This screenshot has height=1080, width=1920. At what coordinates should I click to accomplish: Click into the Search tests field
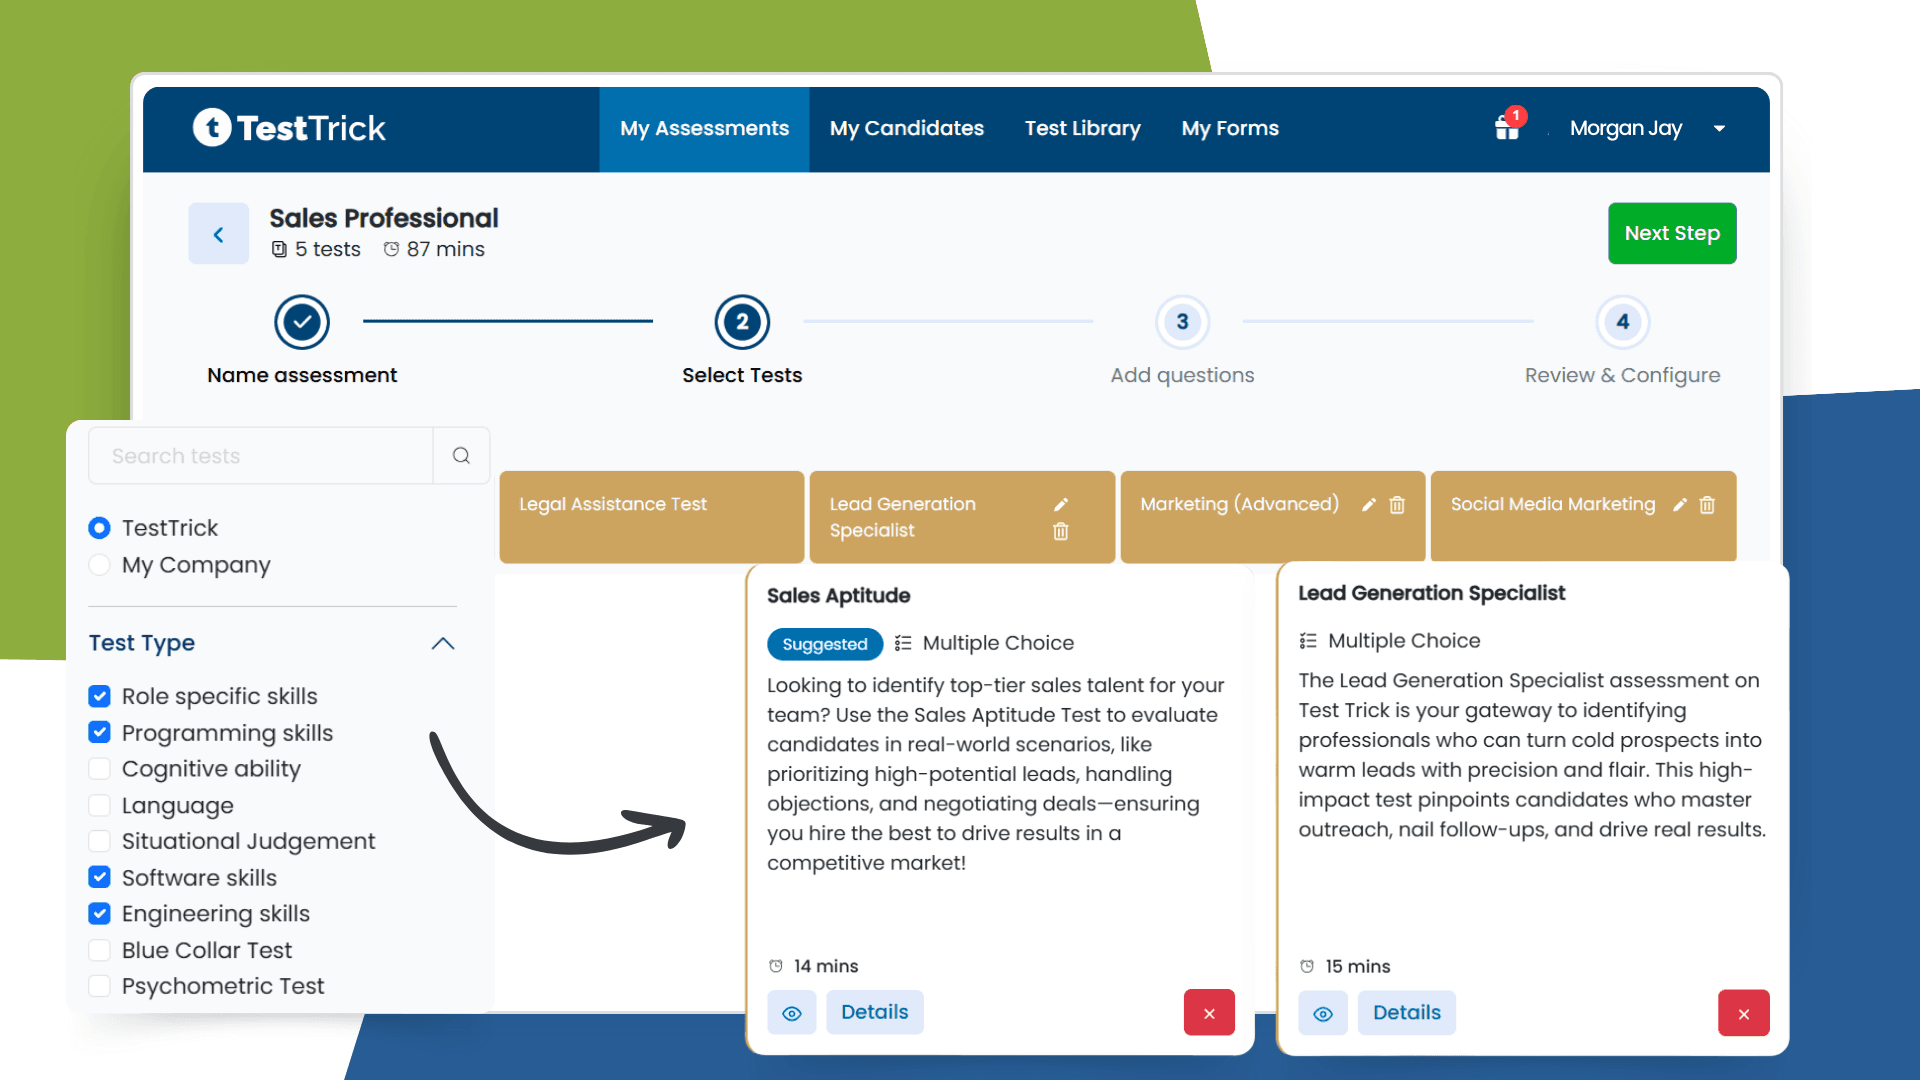tap(260, 456)
